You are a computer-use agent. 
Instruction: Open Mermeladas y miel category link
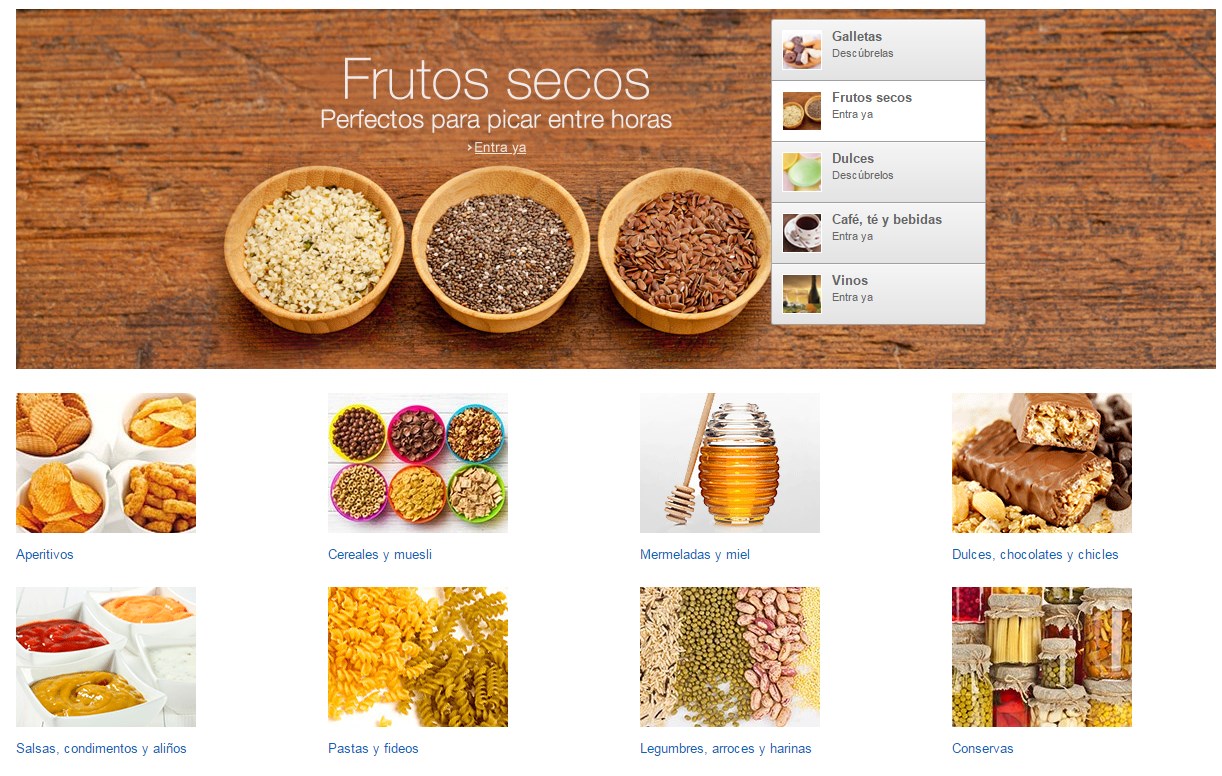tap(695, 555)
